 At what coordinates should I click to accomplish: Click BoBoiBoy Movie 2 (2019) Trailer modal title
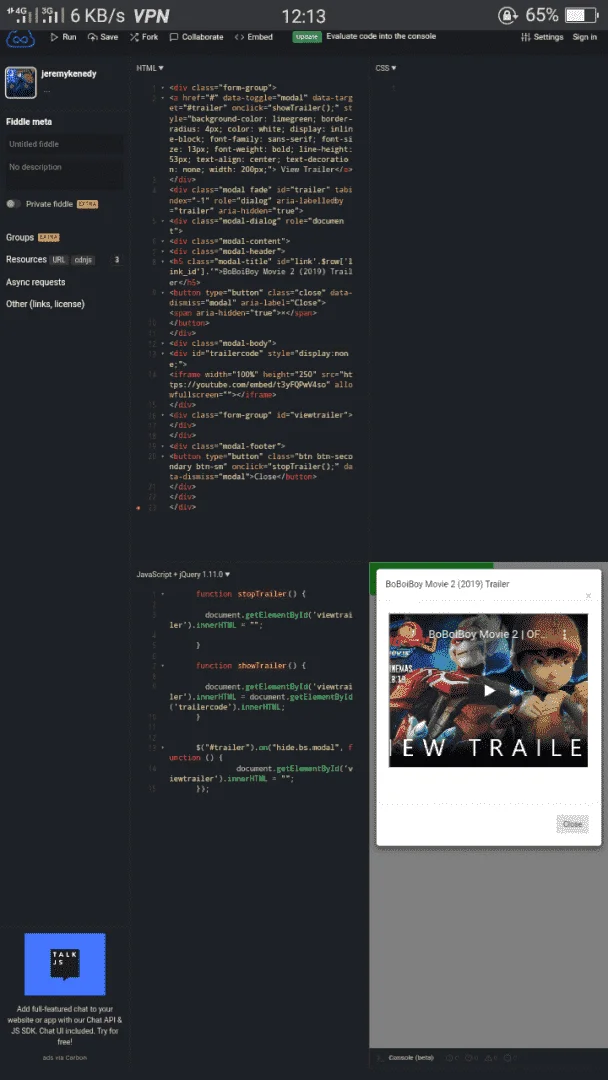coord(447,584)
